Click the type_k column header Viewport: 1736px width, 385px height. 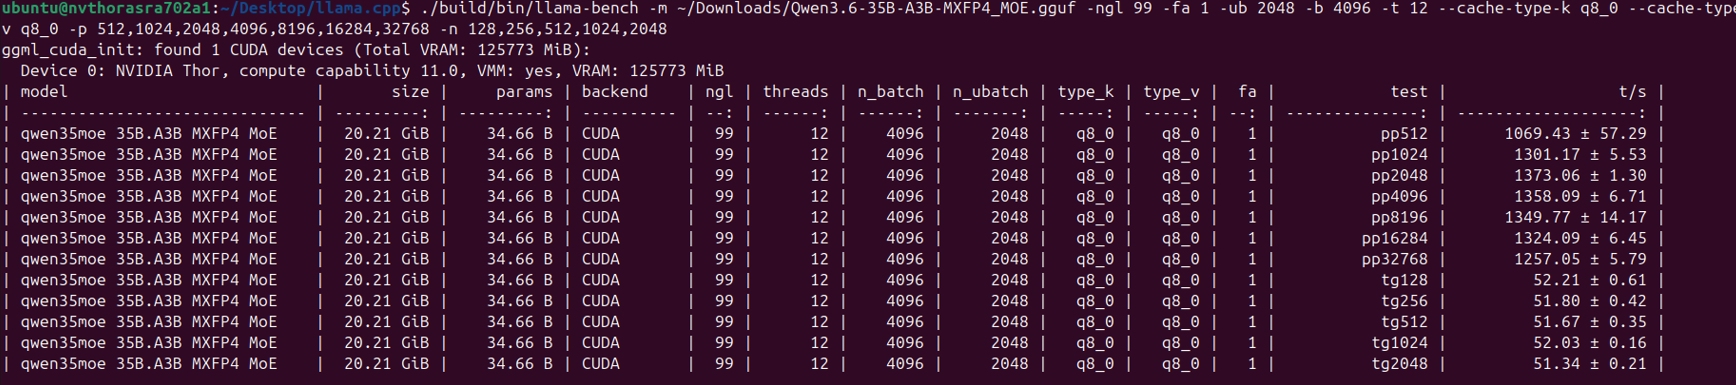click(x=1085, y=92)
